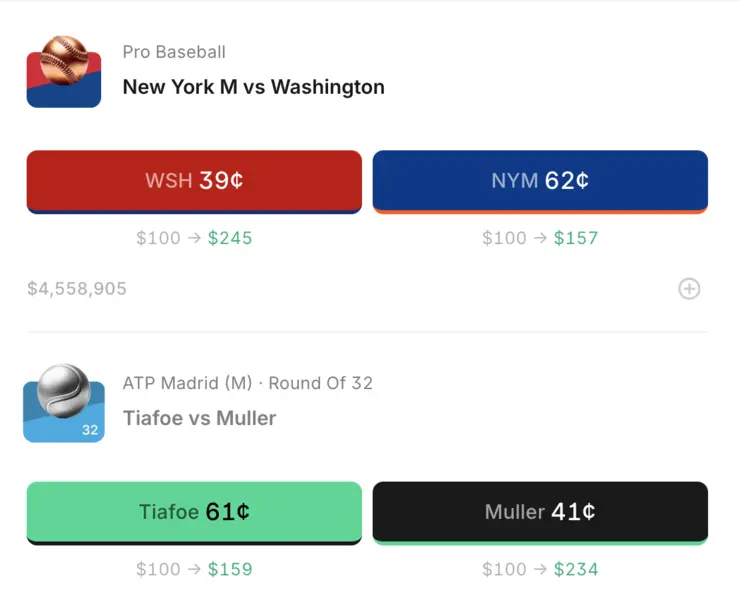
Task: Open the Tiafoe vs Muller market
Action: tap(199, 418)
